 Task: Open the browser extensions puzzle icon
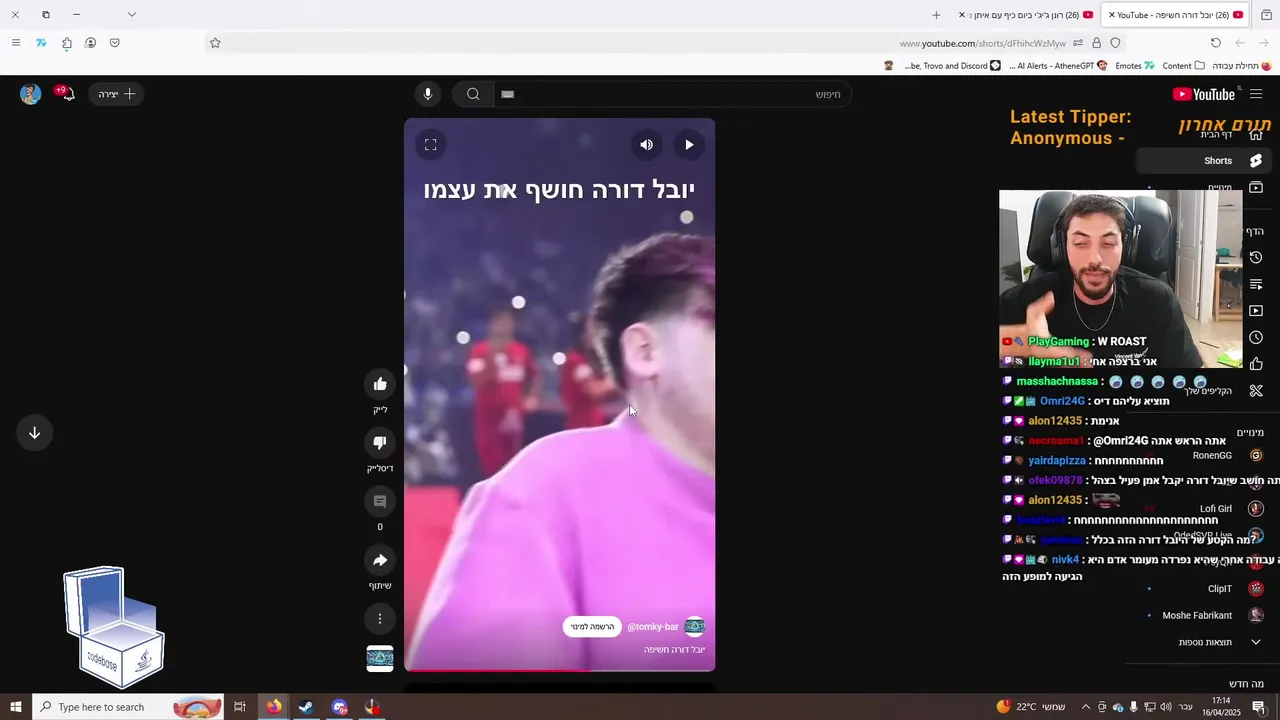click(x=66, y=43)
